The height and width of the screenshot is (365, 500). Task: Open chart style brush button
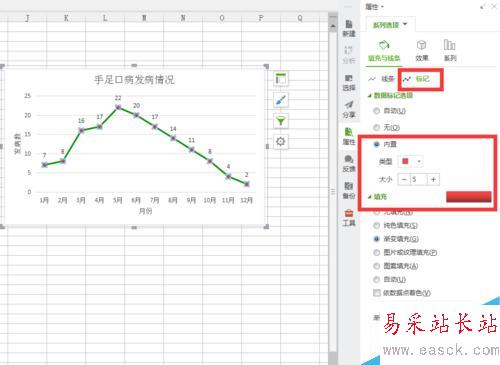(x=281, y=100)
